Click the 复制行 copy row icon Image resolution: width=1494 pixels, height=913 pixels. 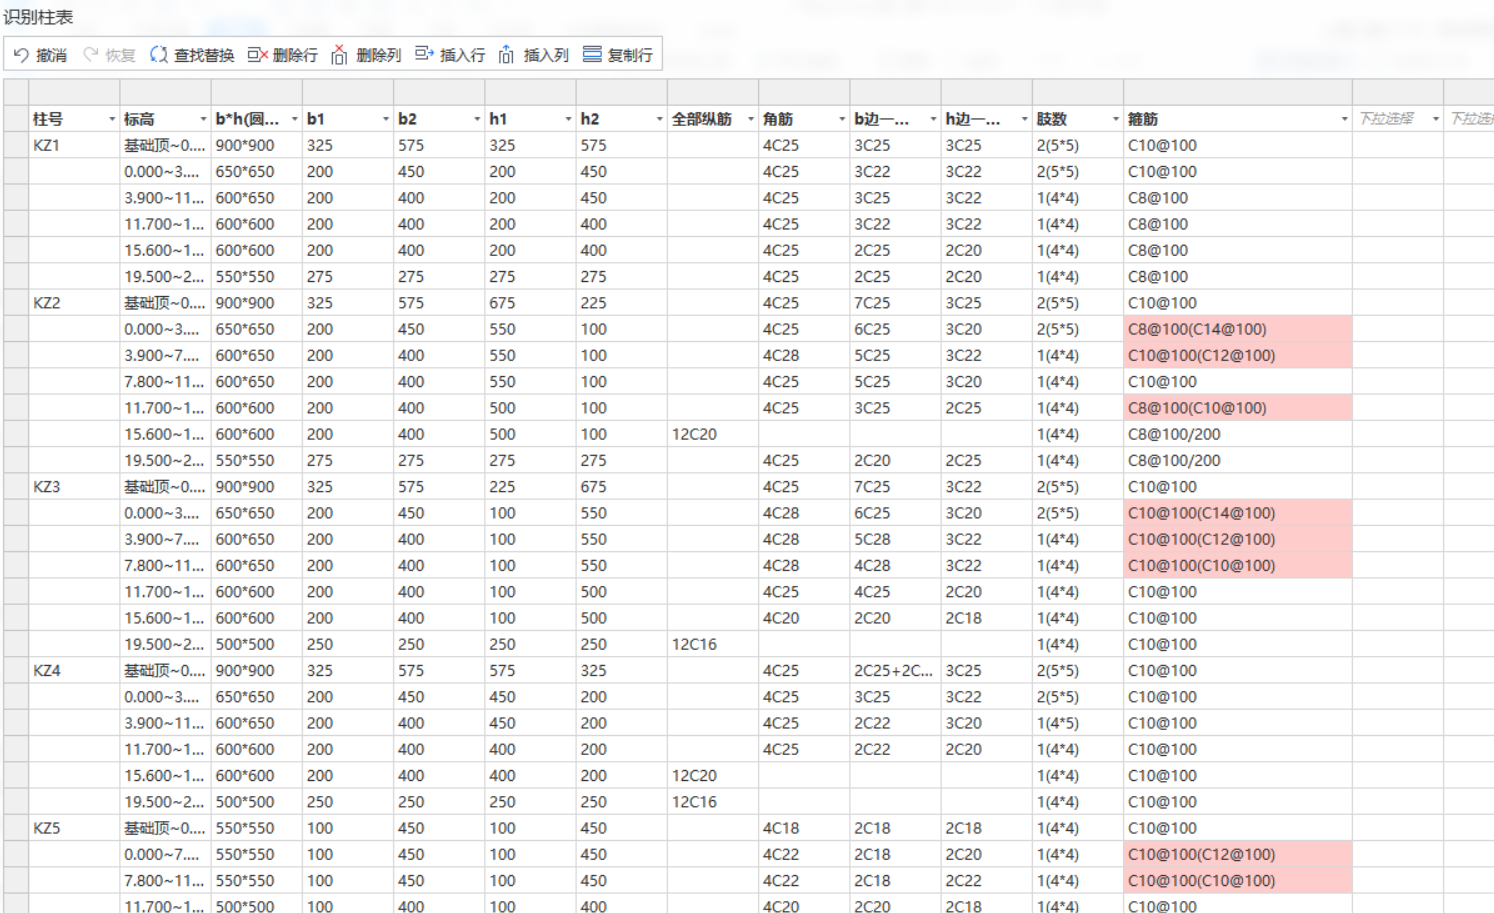click(592, 55)
